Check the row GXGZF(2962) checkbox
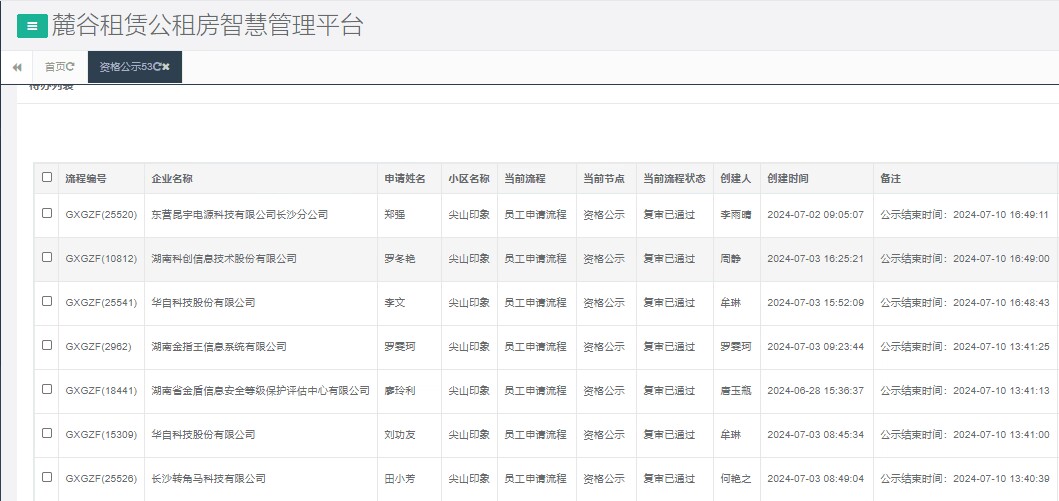1059x501 pixels. click(x=47, y=344)
